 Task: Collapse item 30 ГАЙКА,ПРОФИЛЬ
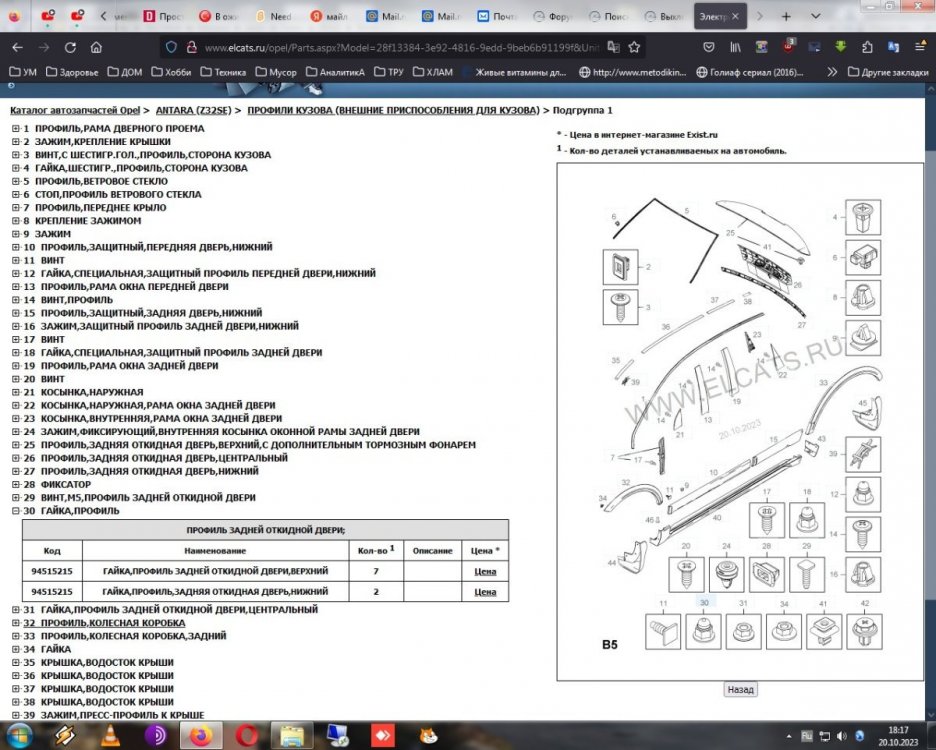tap(15, 511)
